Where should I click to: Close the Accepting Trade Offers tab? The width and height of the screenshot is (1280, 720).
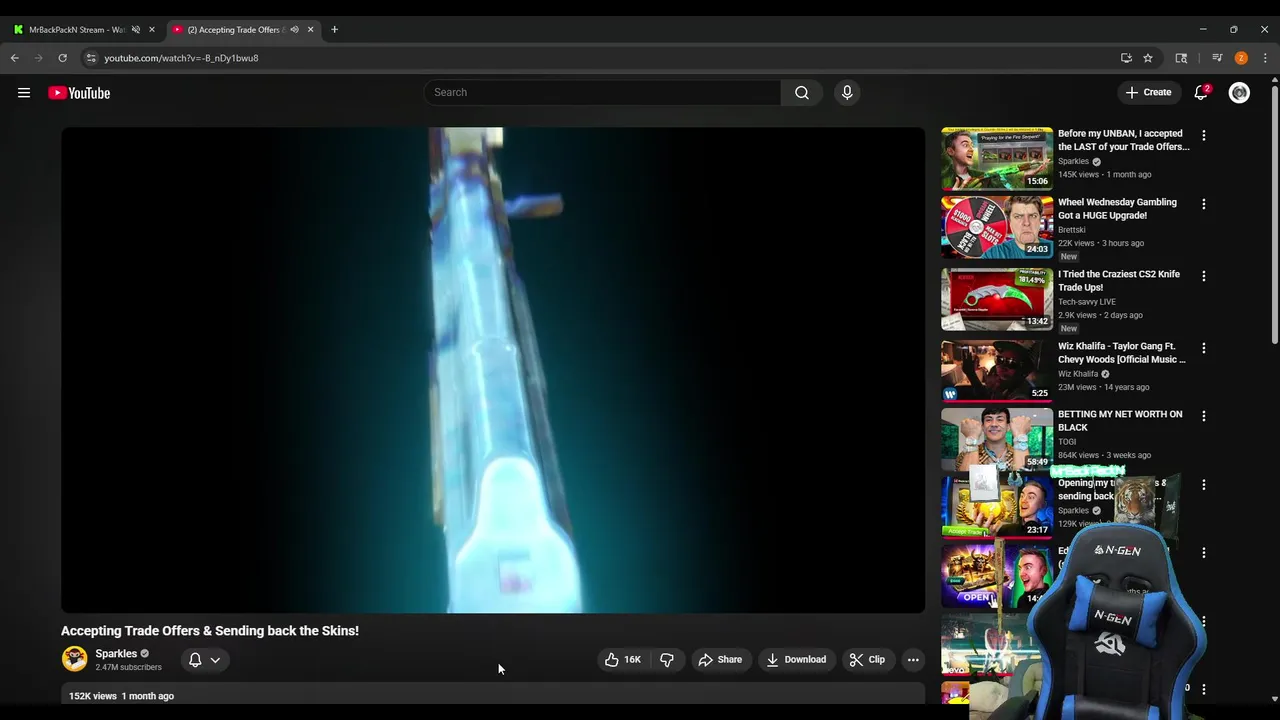click(x=310, y=30)
